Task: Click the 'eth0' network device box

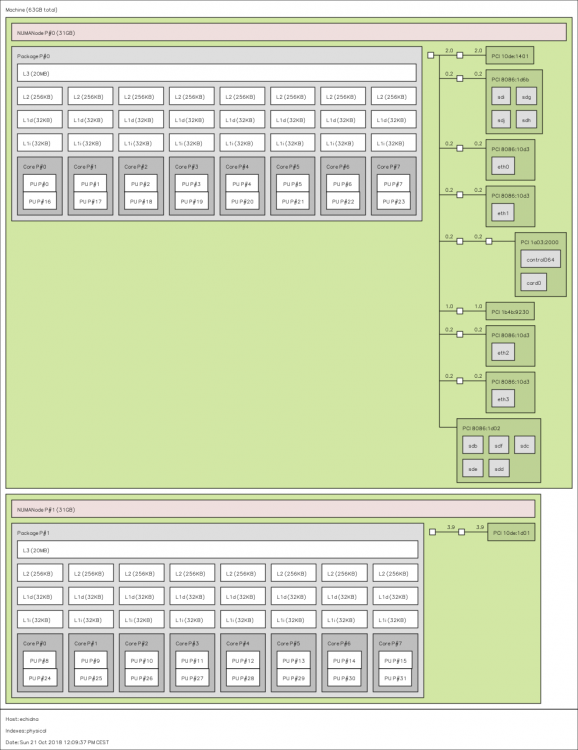Action: pyautogui.click(x=503, y=166)
